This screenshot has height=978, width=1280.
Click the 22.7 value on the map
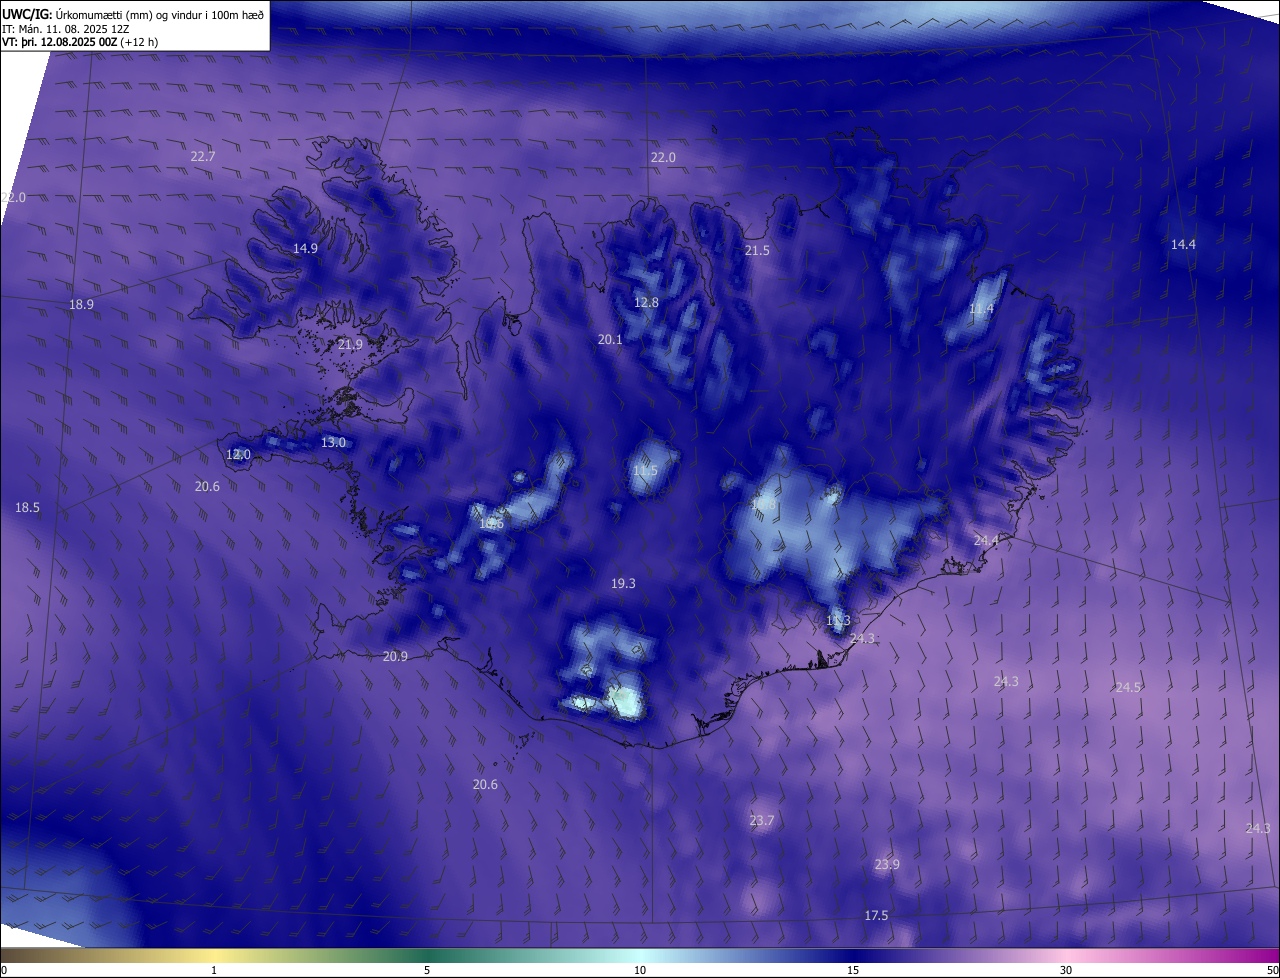pyautogui.click(x=203, y=156)
